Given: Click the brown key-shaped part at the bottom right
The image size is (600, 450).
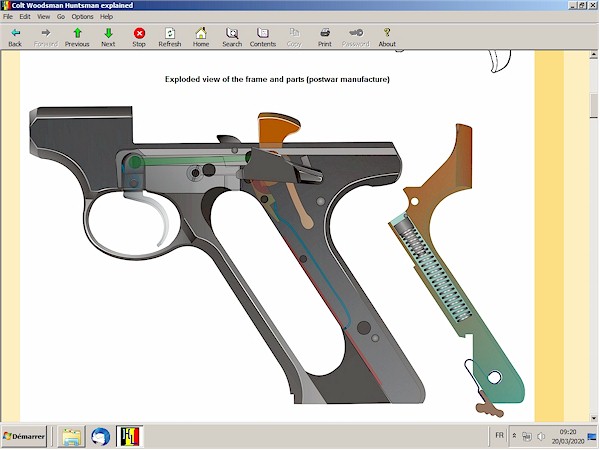Looking at the screenshot, I should click(489, 406).
